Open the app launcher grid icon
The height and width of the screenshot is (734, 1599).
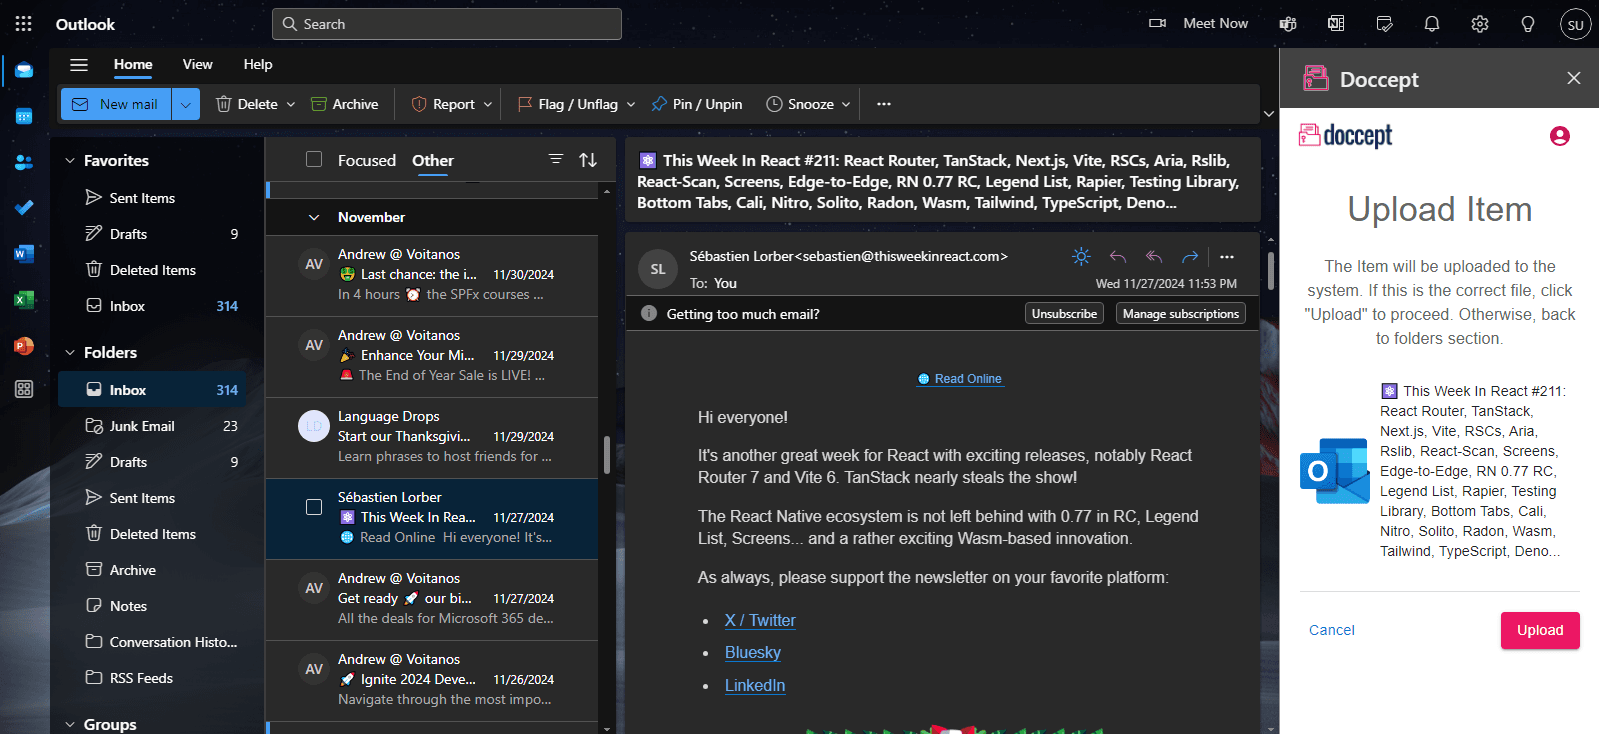tap(24, 24)
